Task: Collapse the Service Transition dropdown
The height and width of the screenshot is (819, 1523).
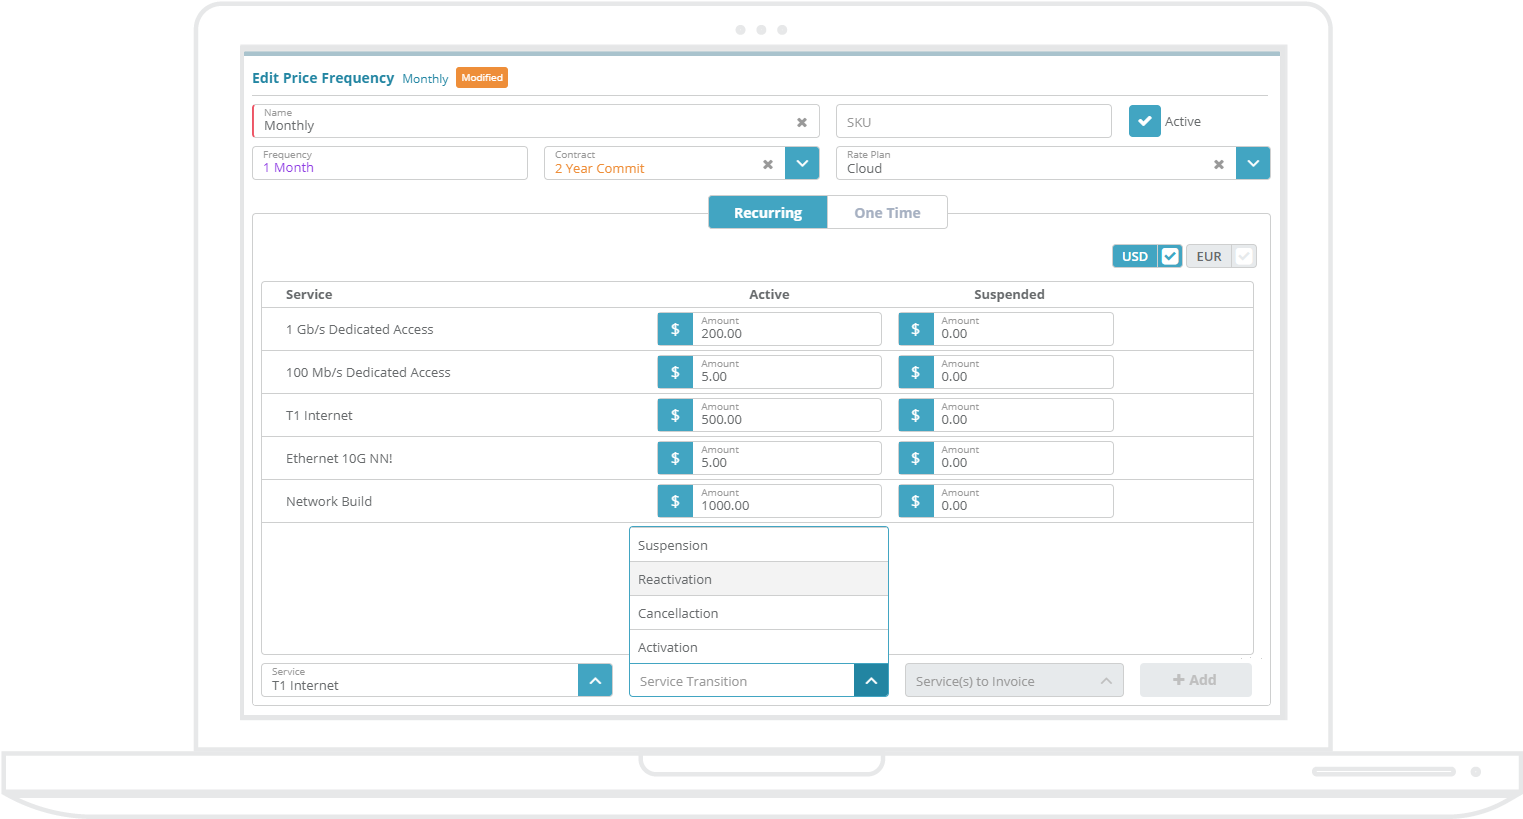Action: 871,680
